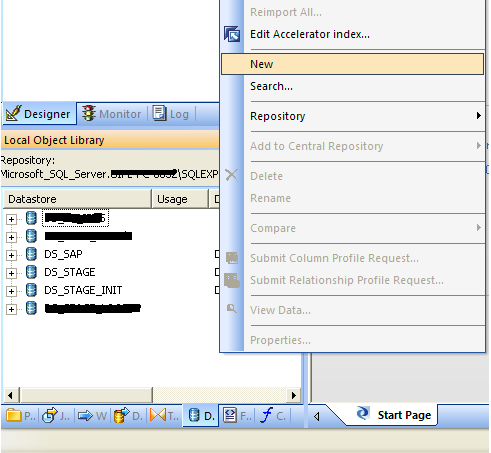Open the Work flows tab arrow icon
Viewport: 491px width, 453px height.
tap(85, 416)
